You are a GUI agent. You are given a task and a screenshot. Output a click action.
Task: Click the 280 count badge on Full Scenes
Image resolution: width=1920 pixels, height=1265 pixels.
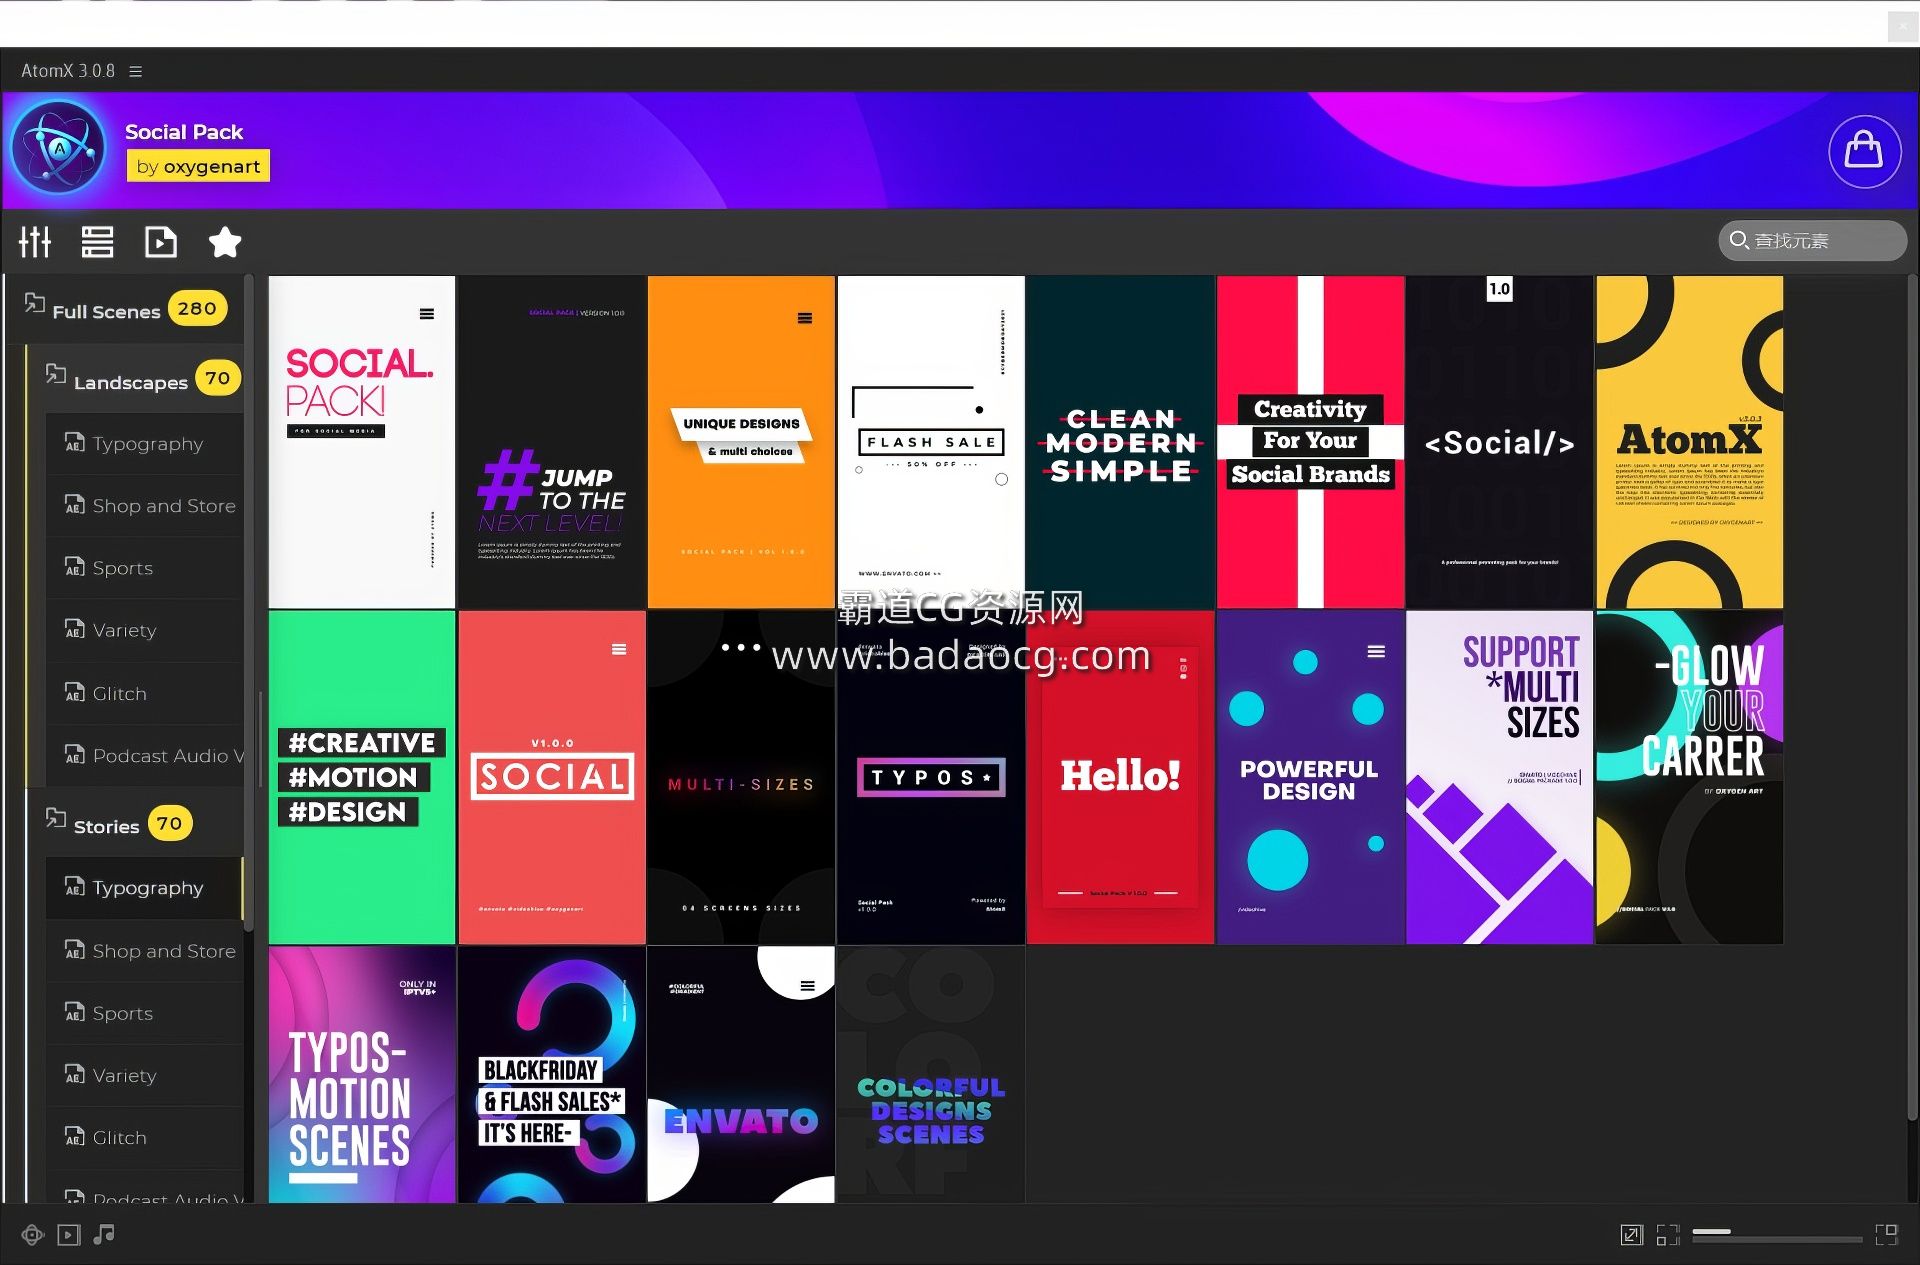[x=197, y=308]
